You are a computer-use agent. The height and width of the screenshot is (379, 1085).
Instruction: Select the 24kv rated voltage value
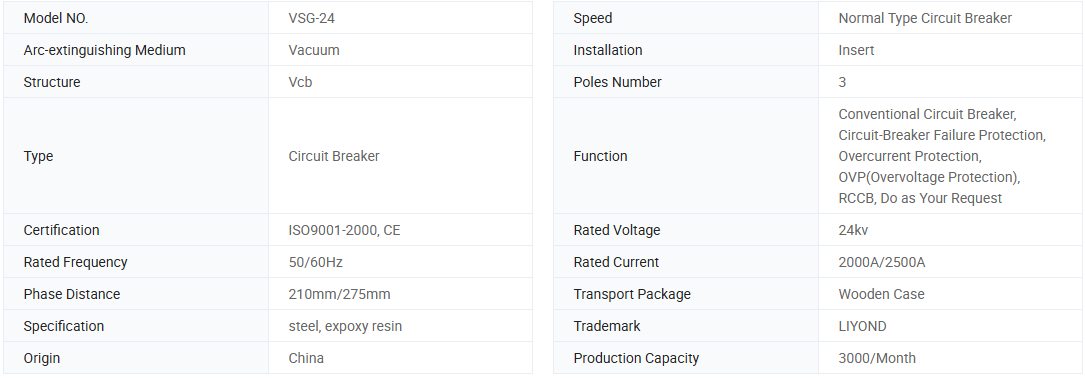pos(853,230)
